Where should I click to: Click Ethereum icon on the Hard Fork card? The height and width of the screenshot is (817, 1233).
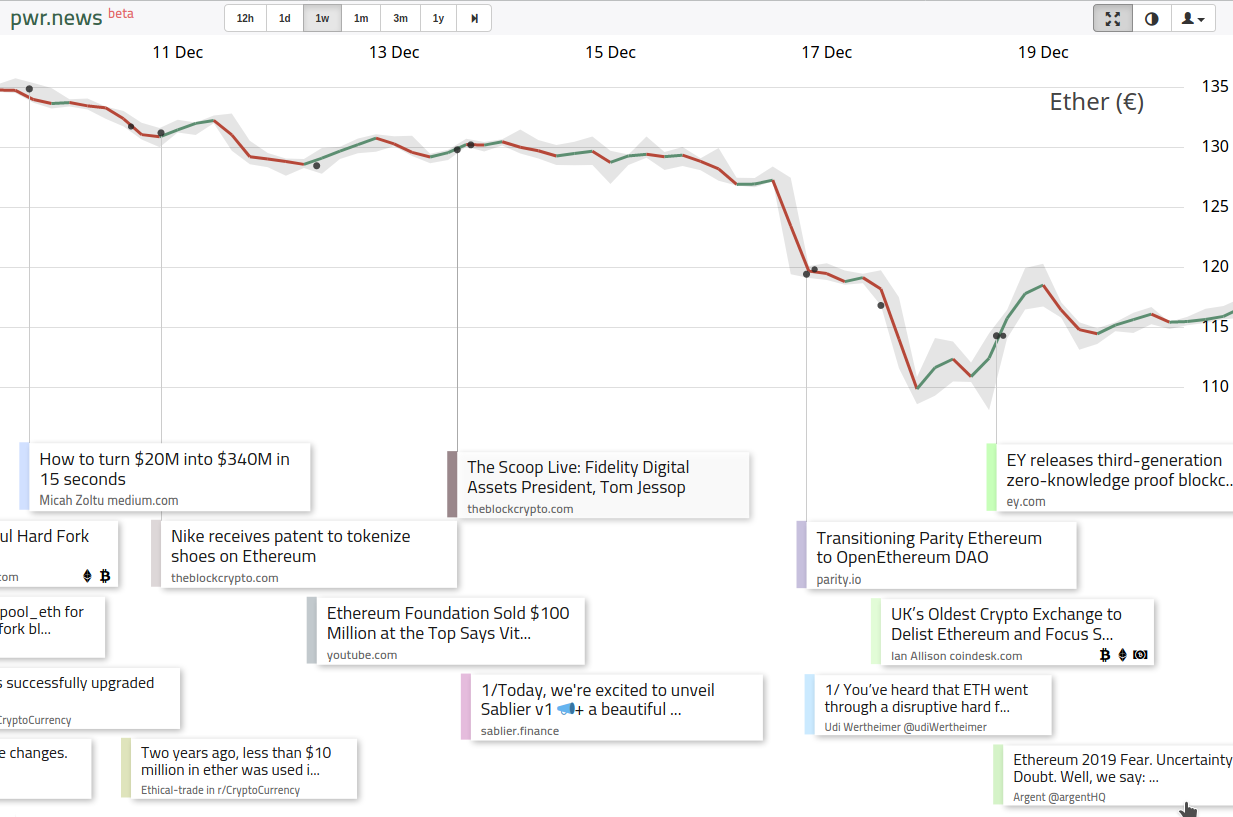point(87,576)
